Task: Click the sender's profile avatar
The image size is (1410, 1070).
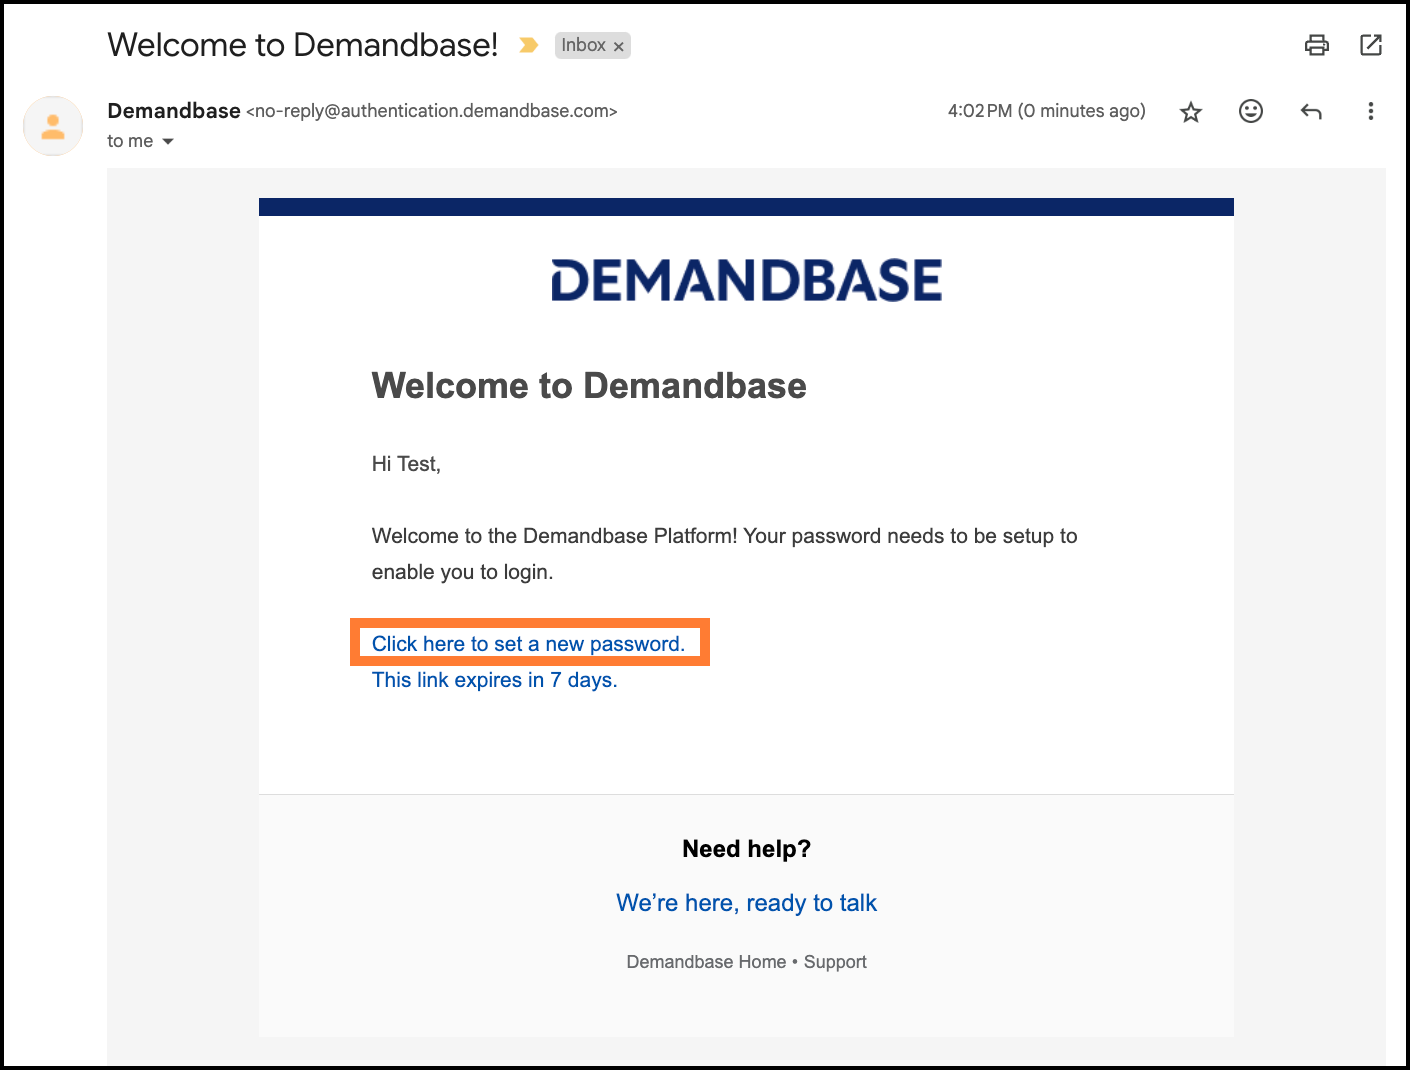Action: 53,126
